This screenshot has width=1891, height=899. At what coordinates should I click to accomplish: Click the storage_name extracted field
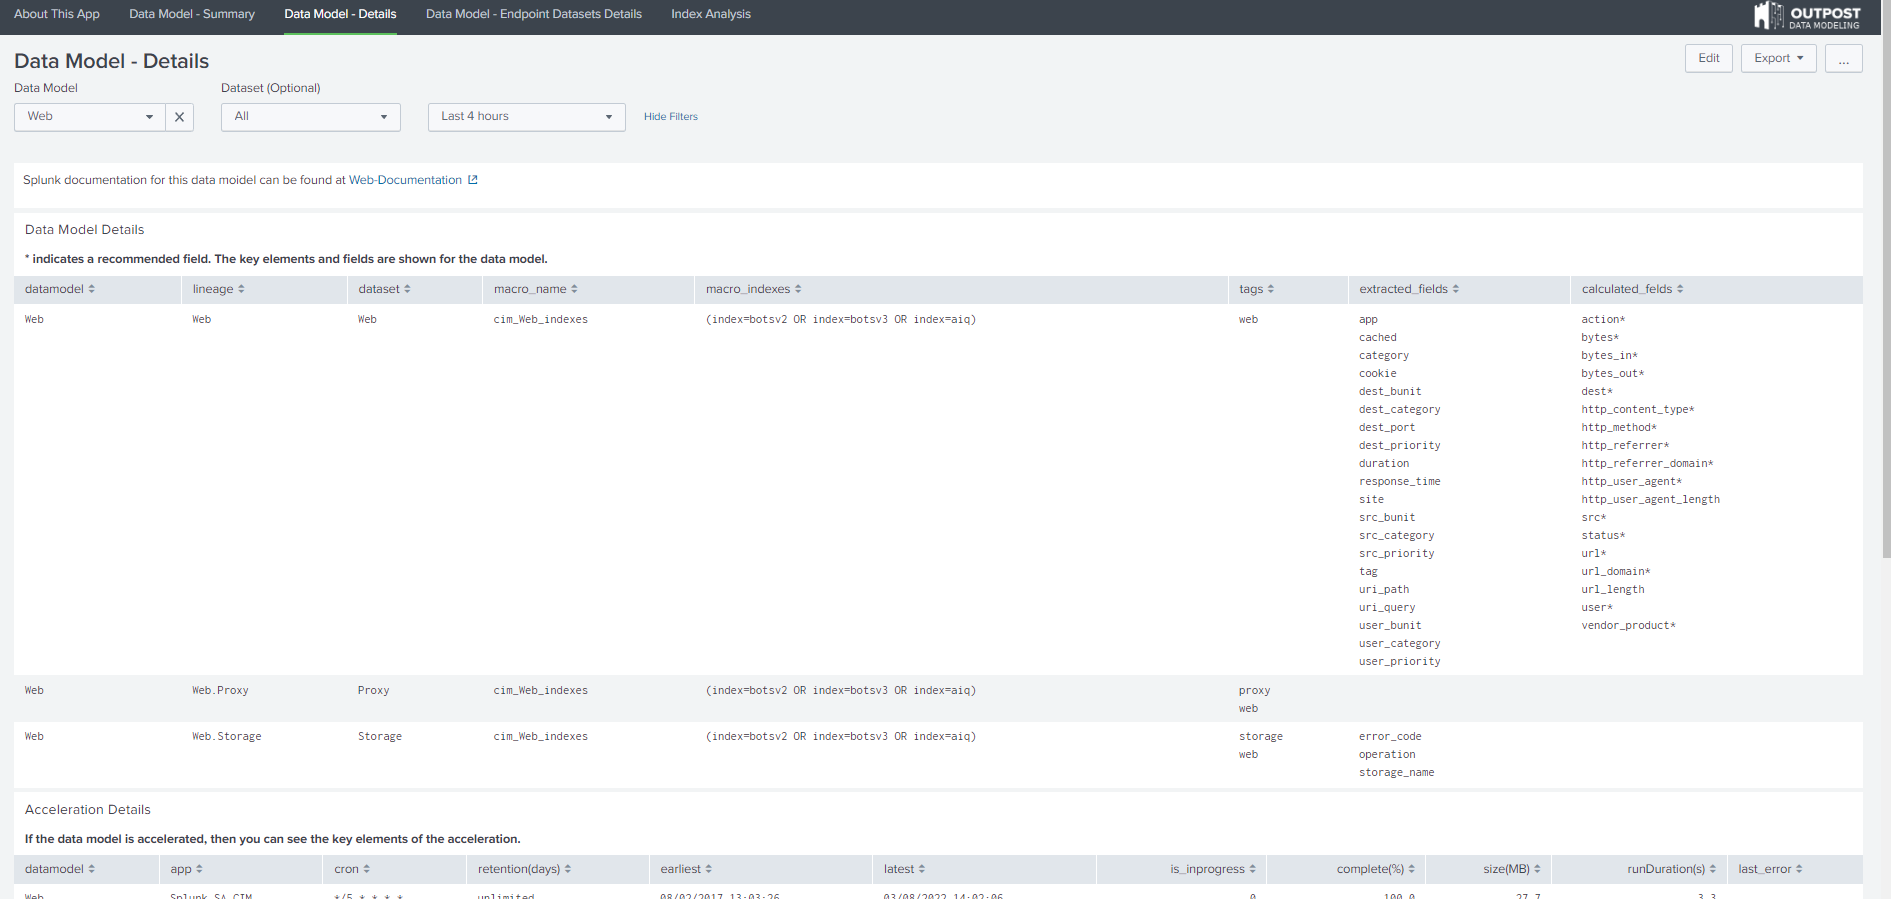pos(1397,773)
